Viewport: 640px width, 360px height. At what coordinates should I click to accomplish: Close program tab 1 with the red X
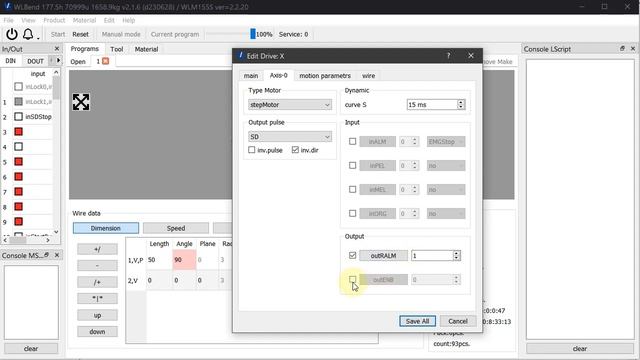[x=105, y=61]
